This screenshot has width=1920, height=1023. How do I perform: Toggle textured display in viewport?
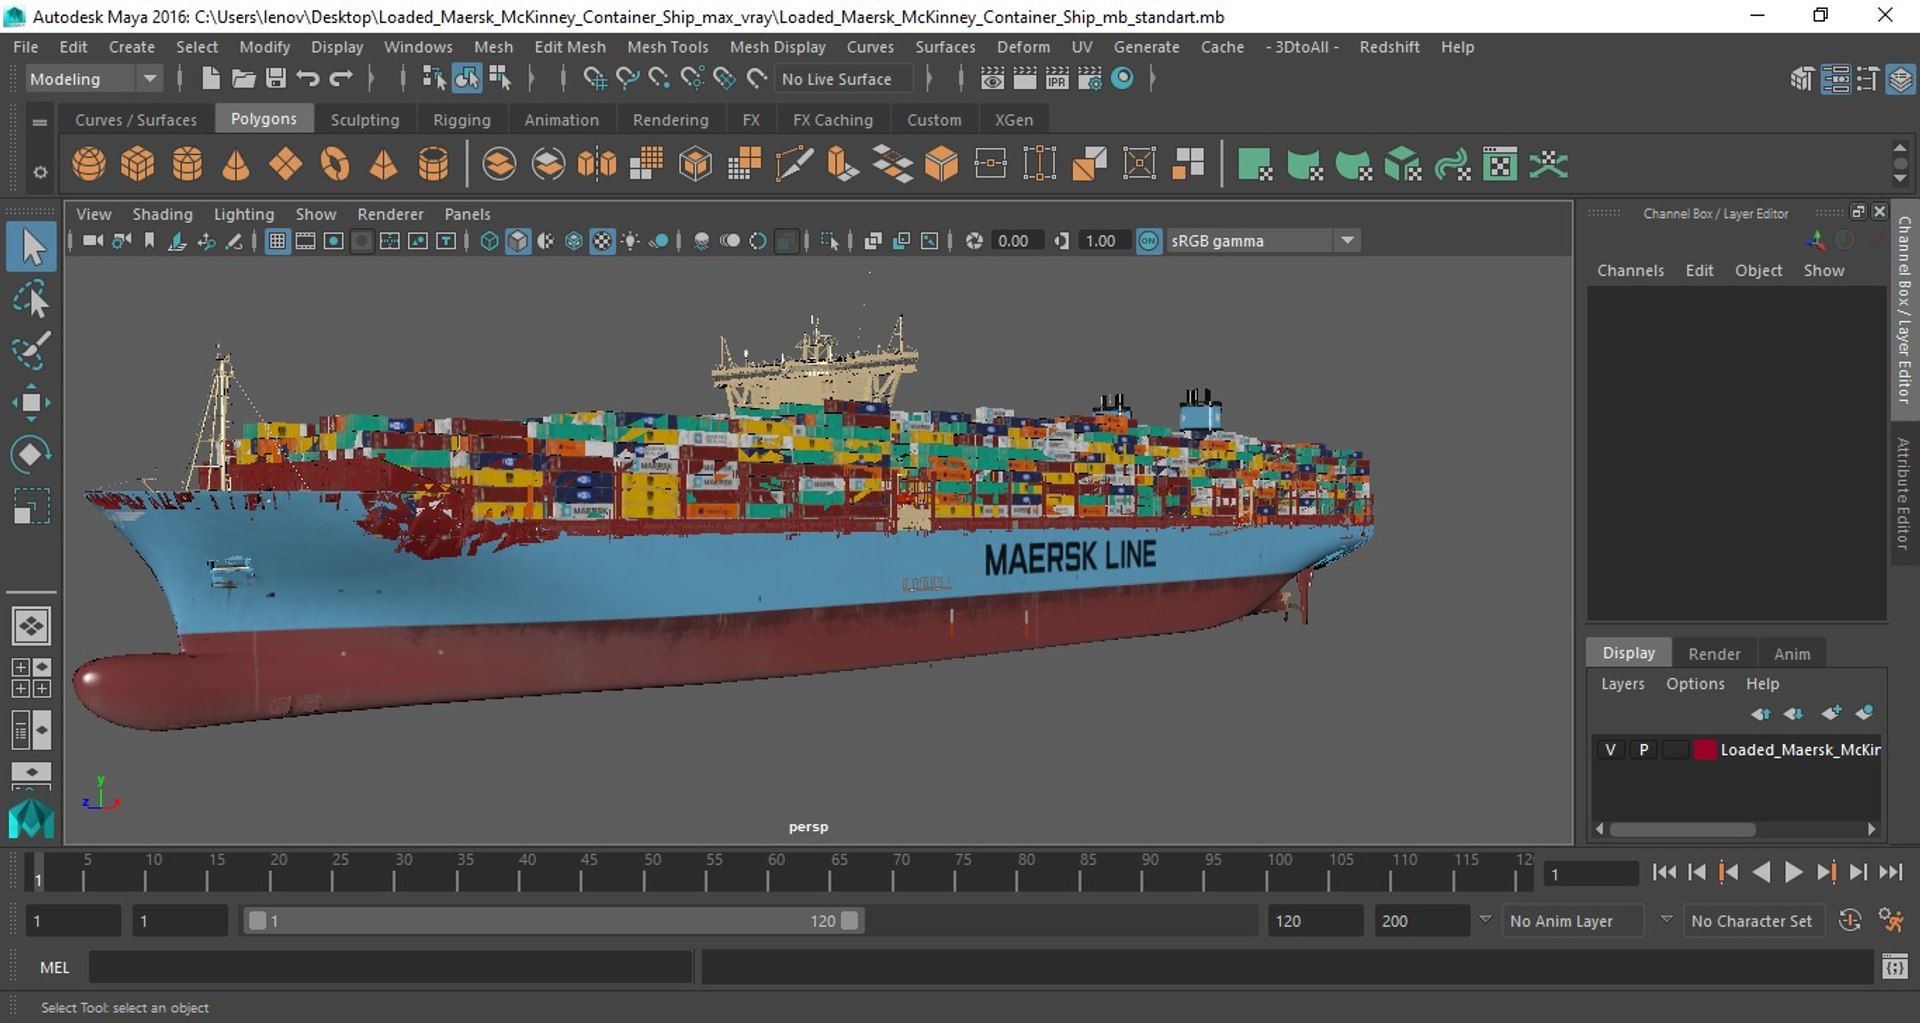[x=602, y=241]
